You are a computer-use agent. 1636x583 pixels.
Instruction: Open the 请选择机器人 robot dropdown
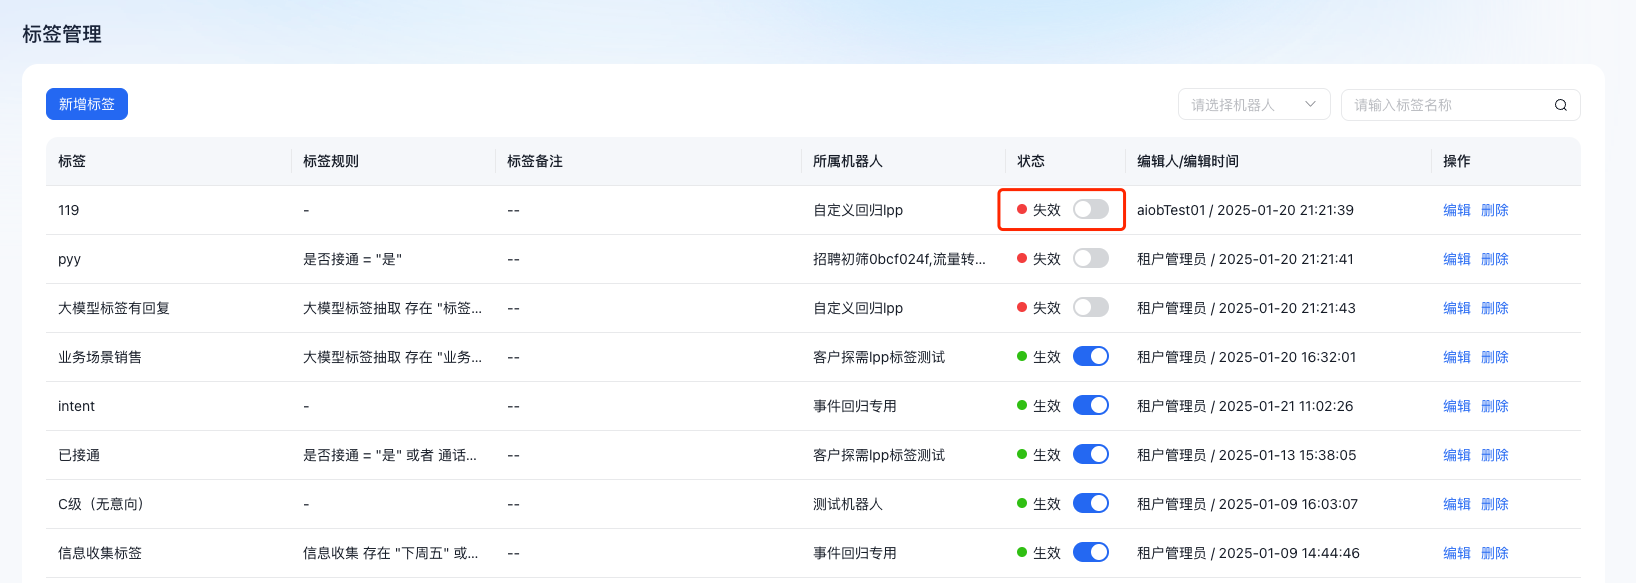(1253, 105)
